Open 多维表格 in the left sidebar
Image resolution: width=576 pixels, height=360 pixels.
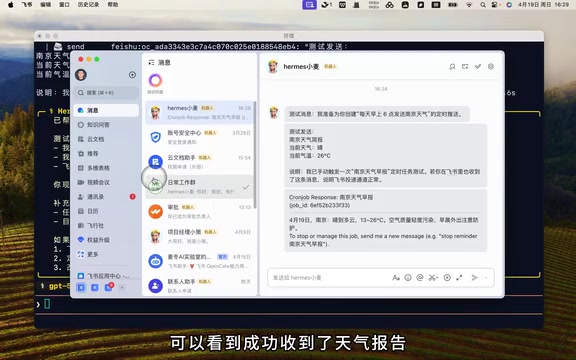click(106, 168)
